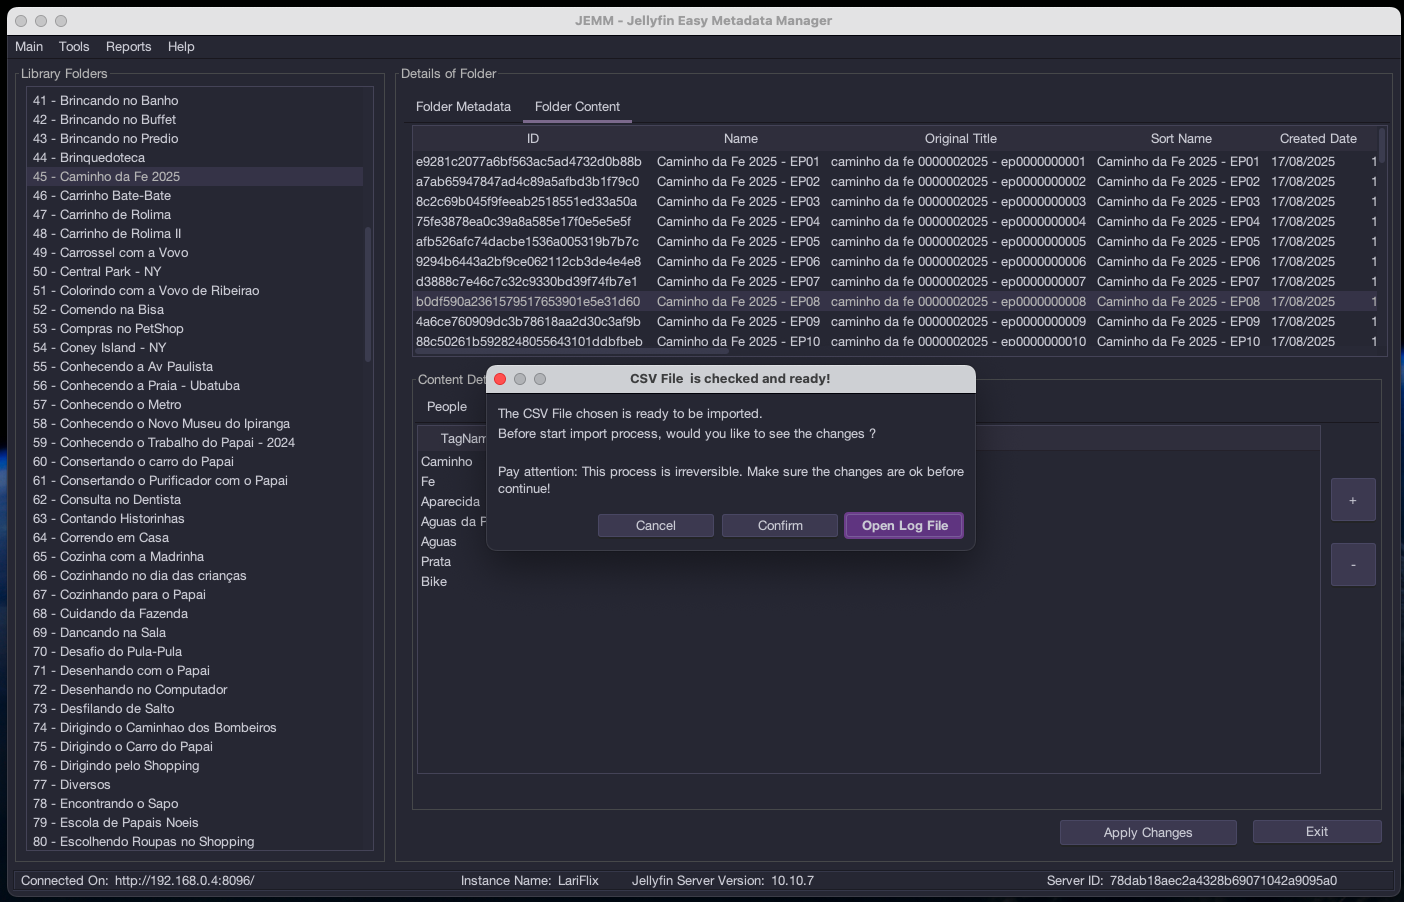
Task: Cancel the CSV import dialog
Action: (x=655, y=526)
